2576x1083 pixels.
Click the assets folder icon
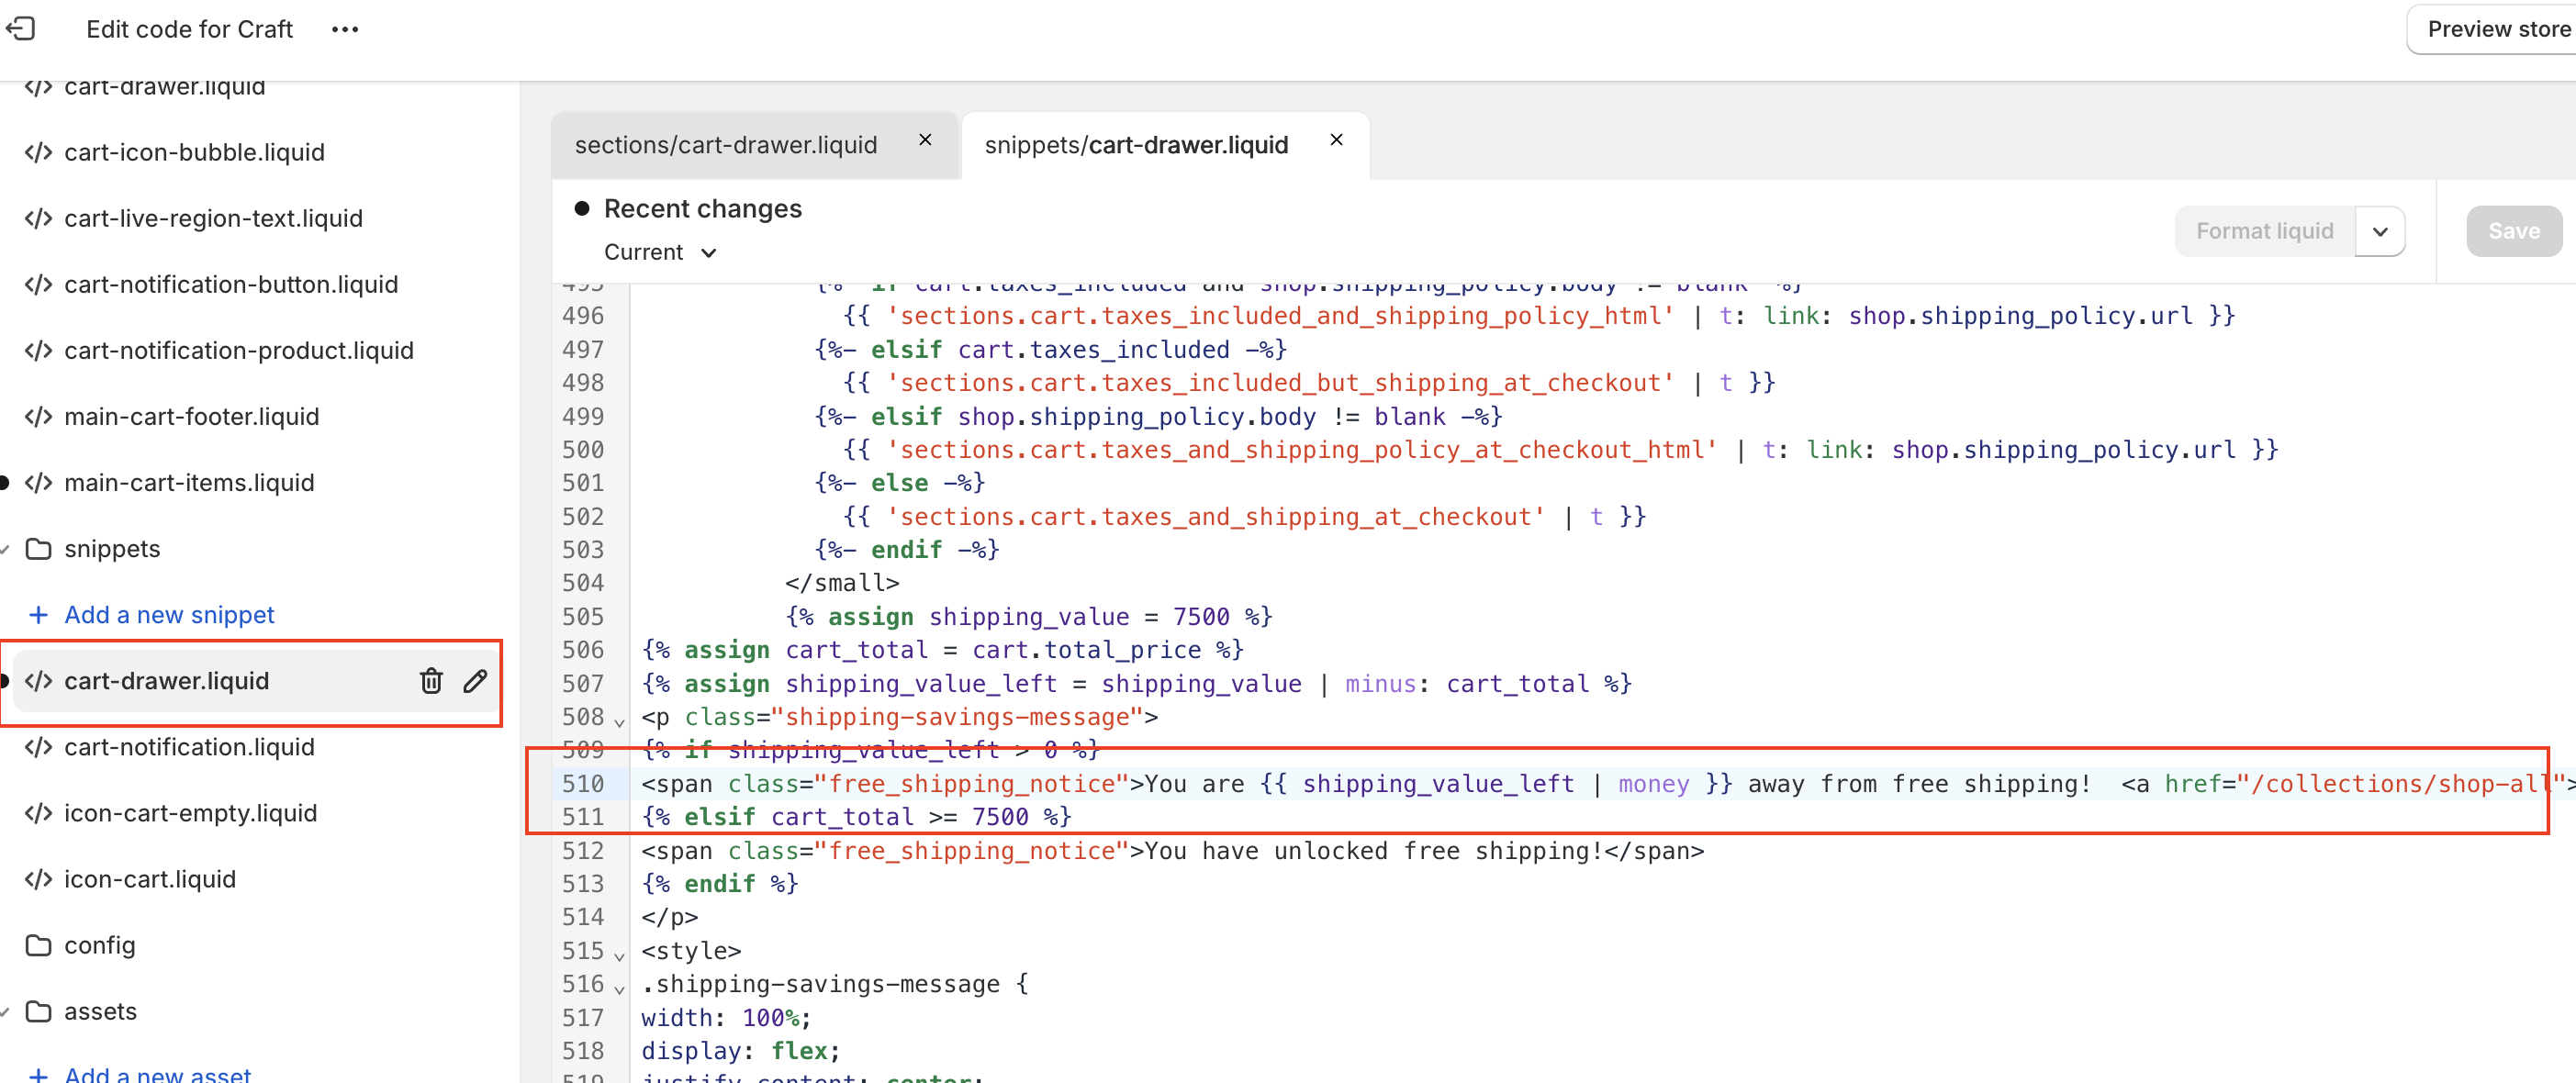coord(38,1011)
